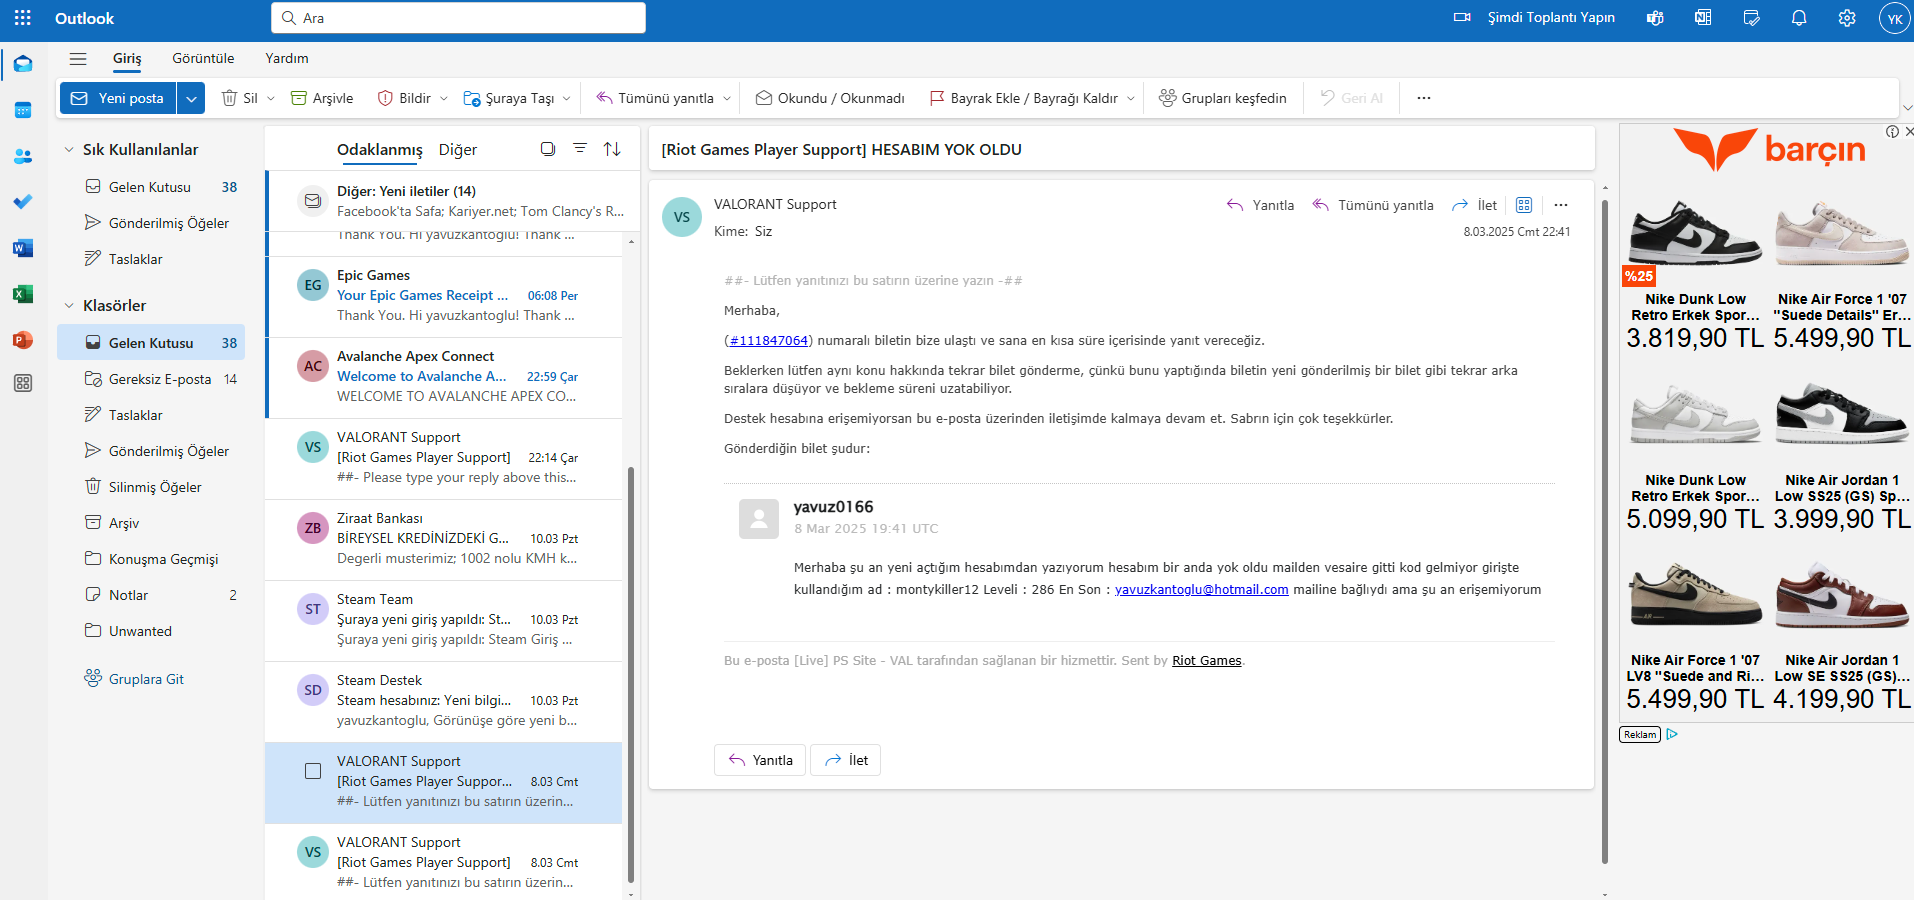Launch Excel from left rail
The image size is (1914, 900).
pos(23,294)
